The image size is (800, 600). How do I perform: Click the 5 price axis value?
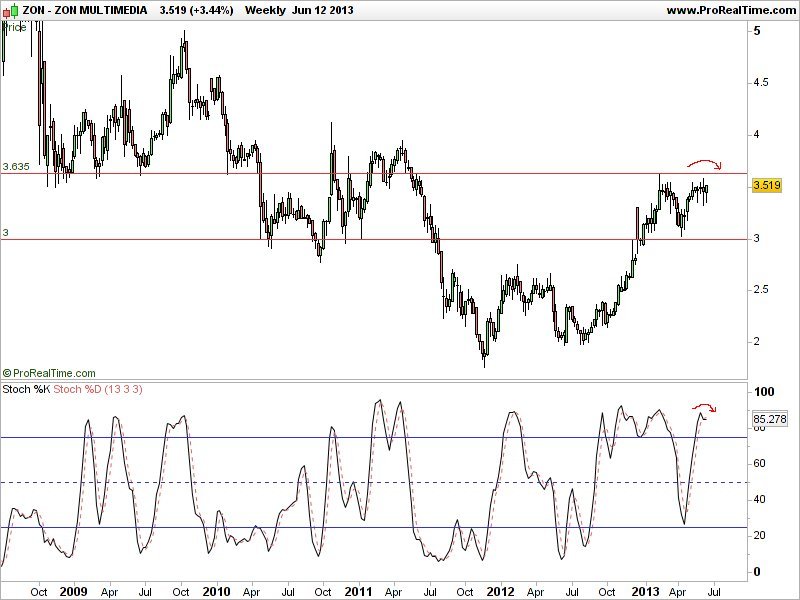(757, 31)
